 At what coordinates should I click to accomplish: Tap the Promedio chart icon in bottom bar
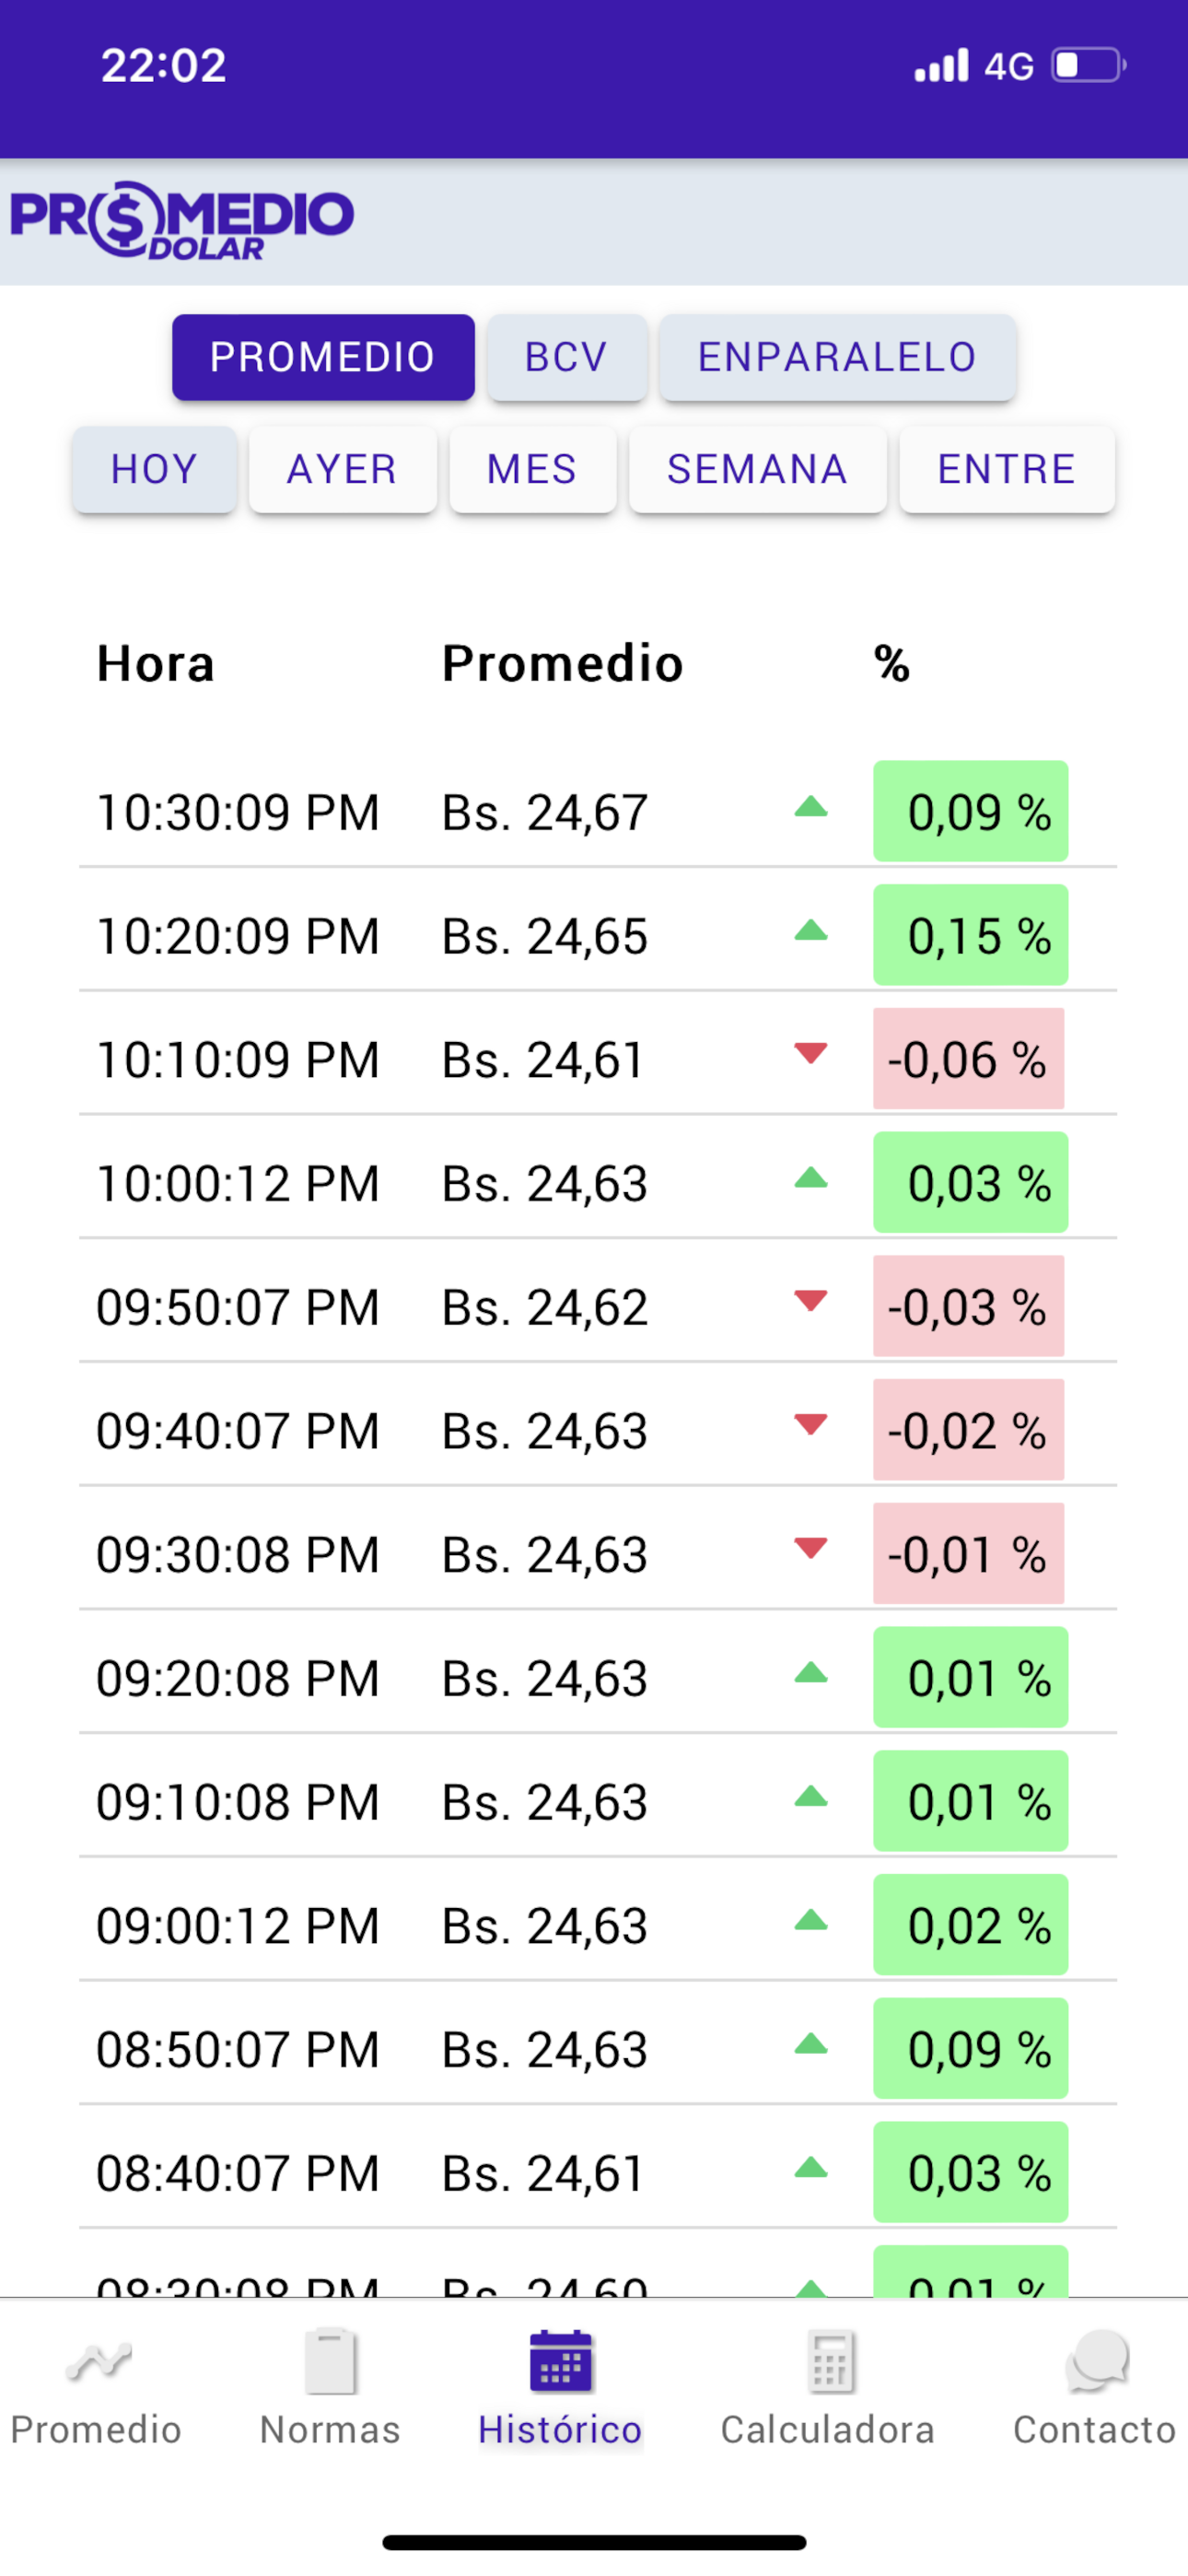[x=98, y=2362]
